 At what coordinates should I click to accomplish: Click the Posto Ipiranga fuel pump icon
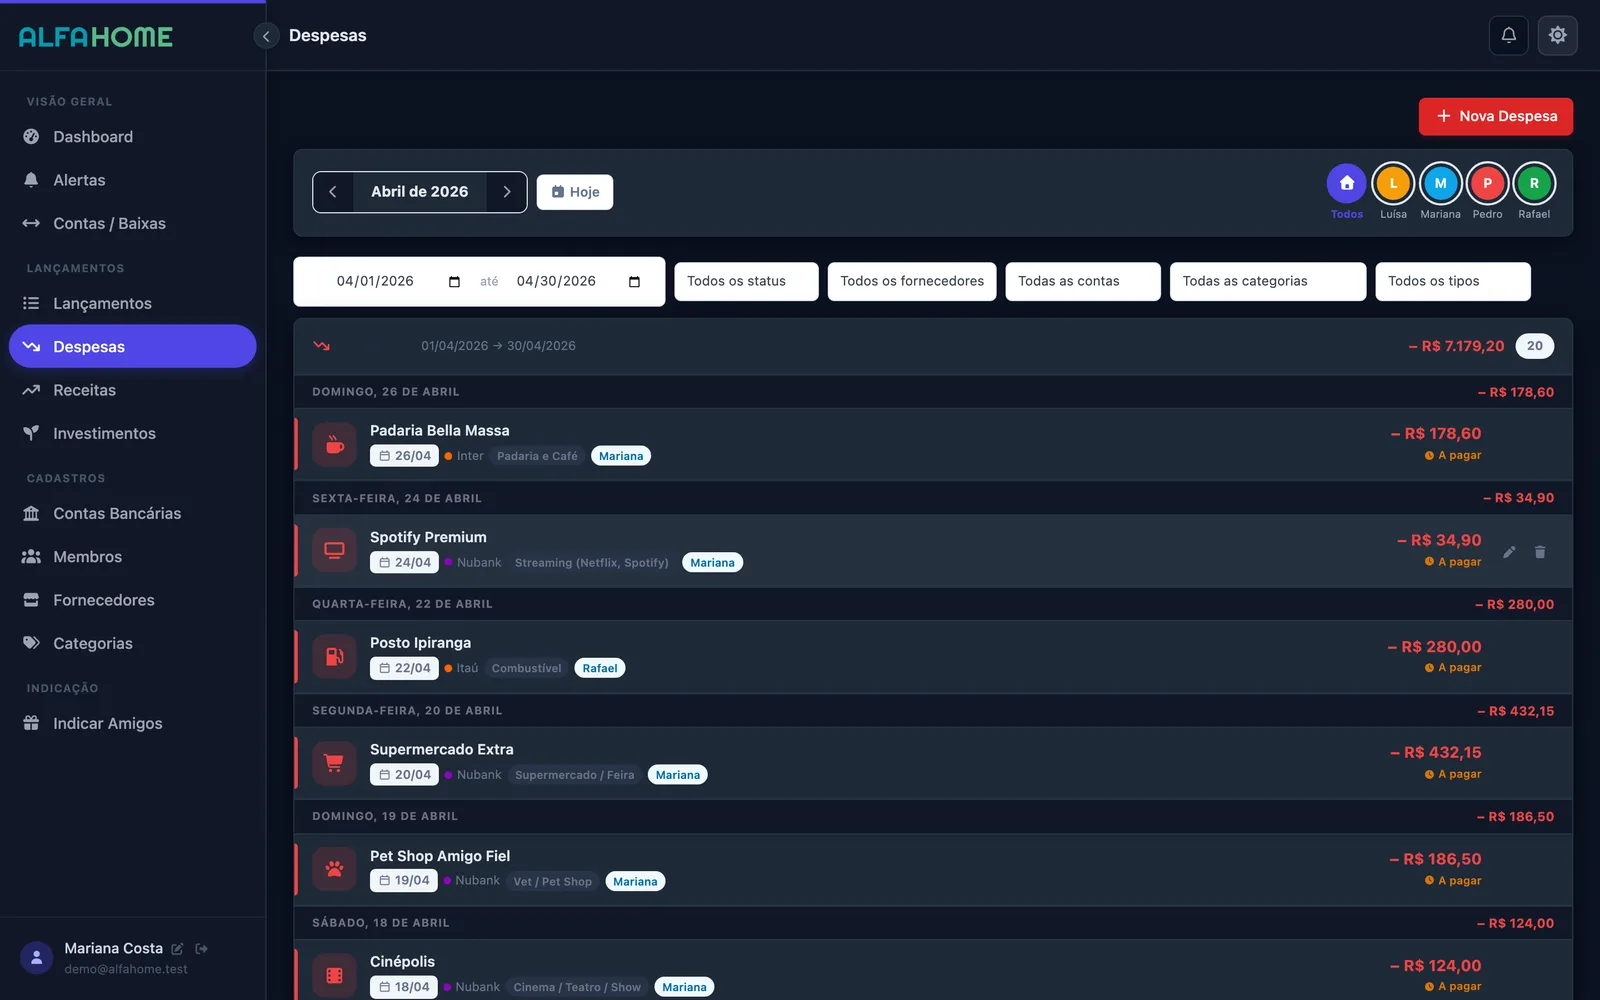click(x=334, y=657)
